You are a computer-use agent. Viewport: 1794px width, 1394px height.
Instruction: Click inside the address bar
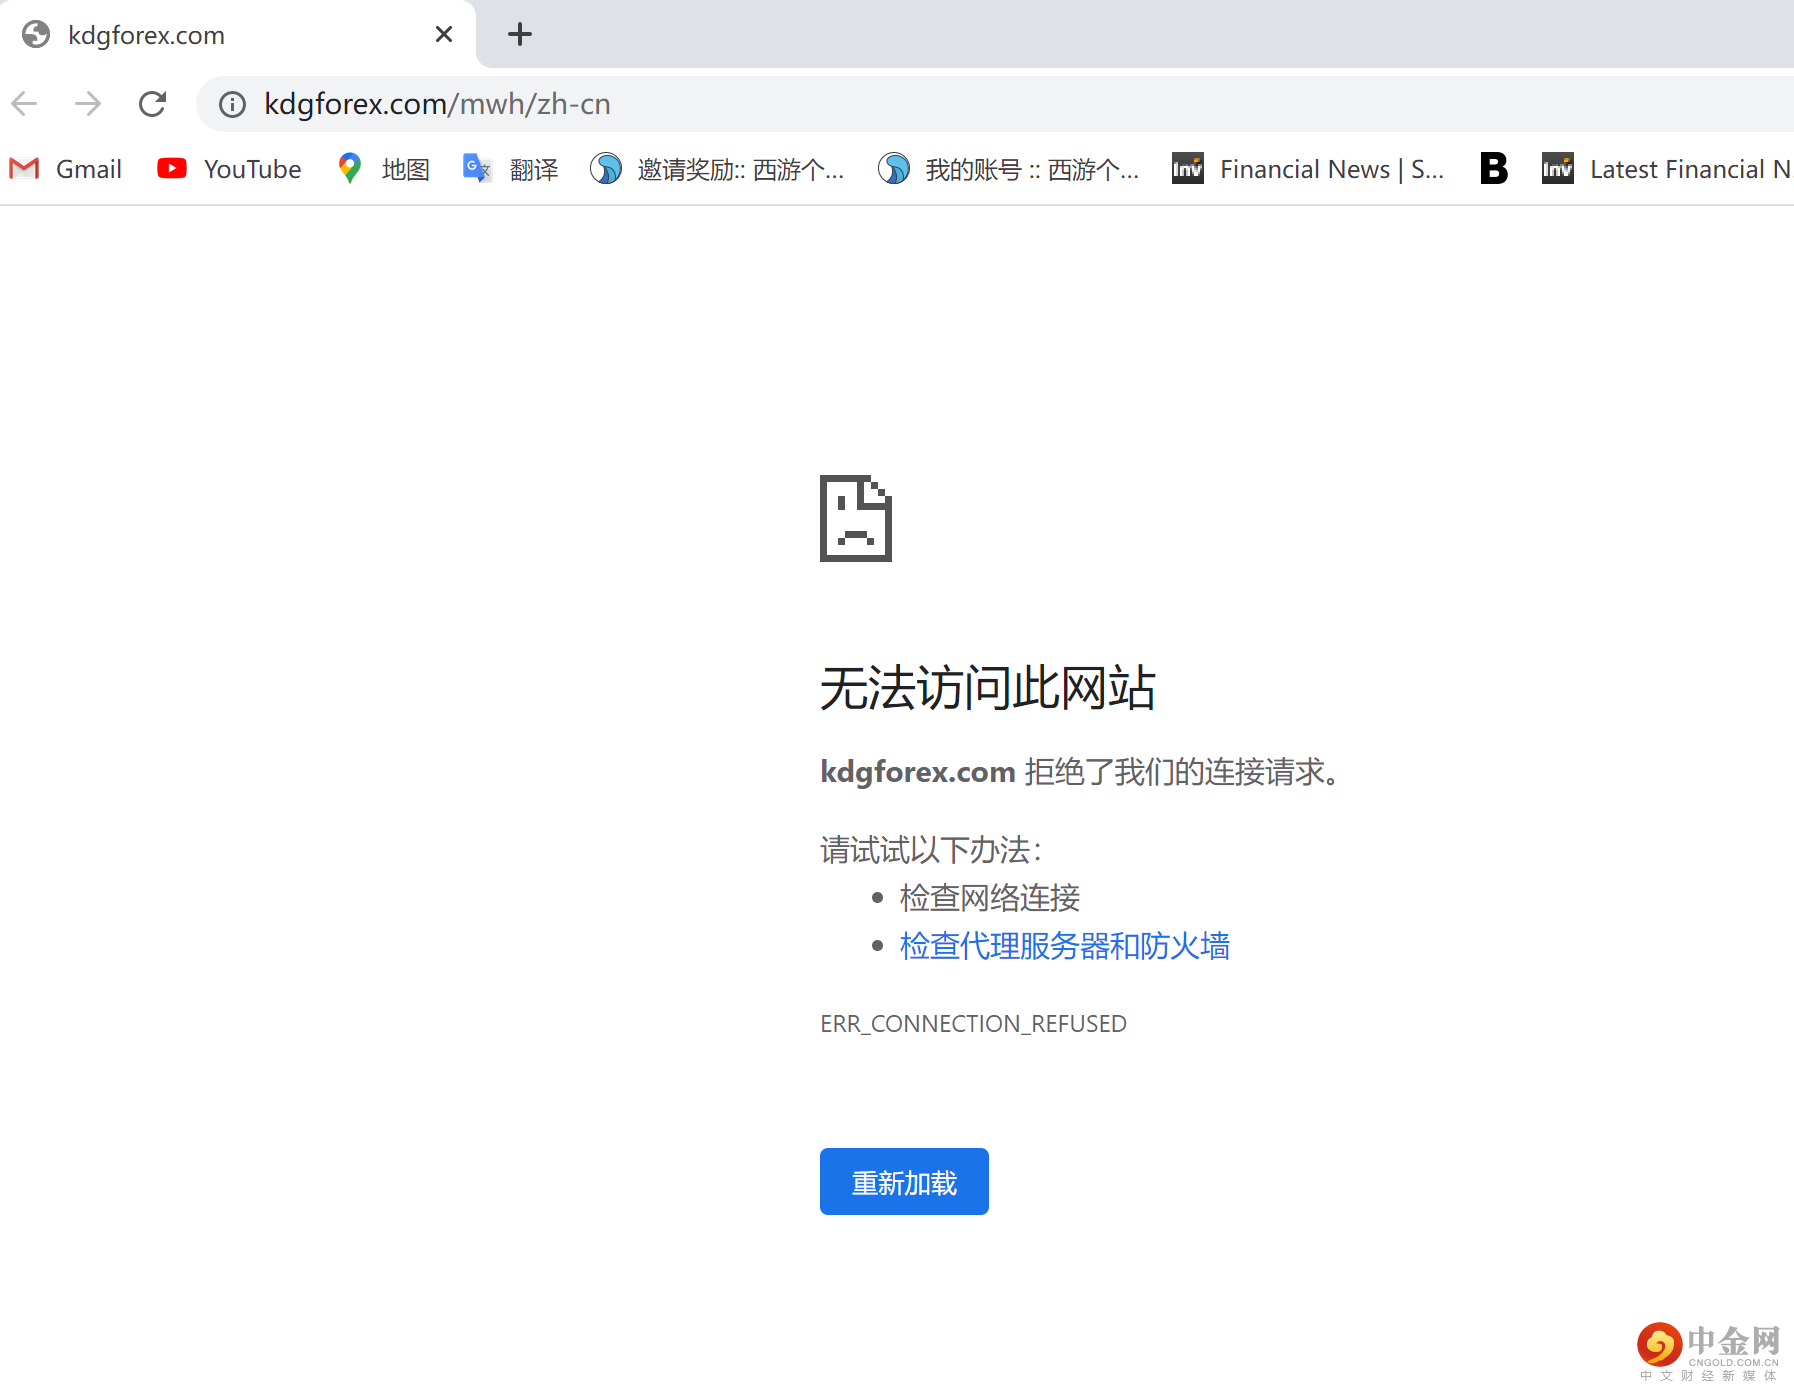pyautogui.click(x=700, y=103)
